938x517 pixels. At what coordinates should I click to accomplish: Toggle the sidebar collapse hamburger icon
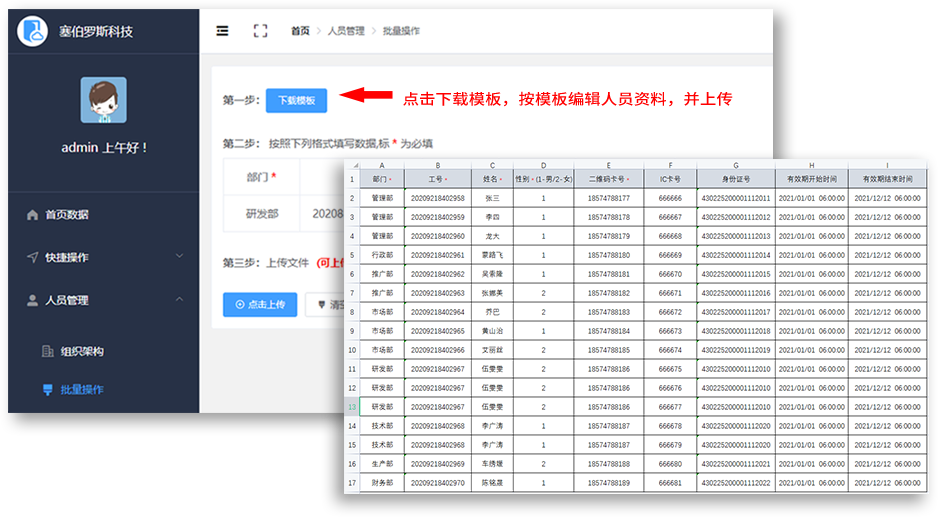(x=222, y=31)
